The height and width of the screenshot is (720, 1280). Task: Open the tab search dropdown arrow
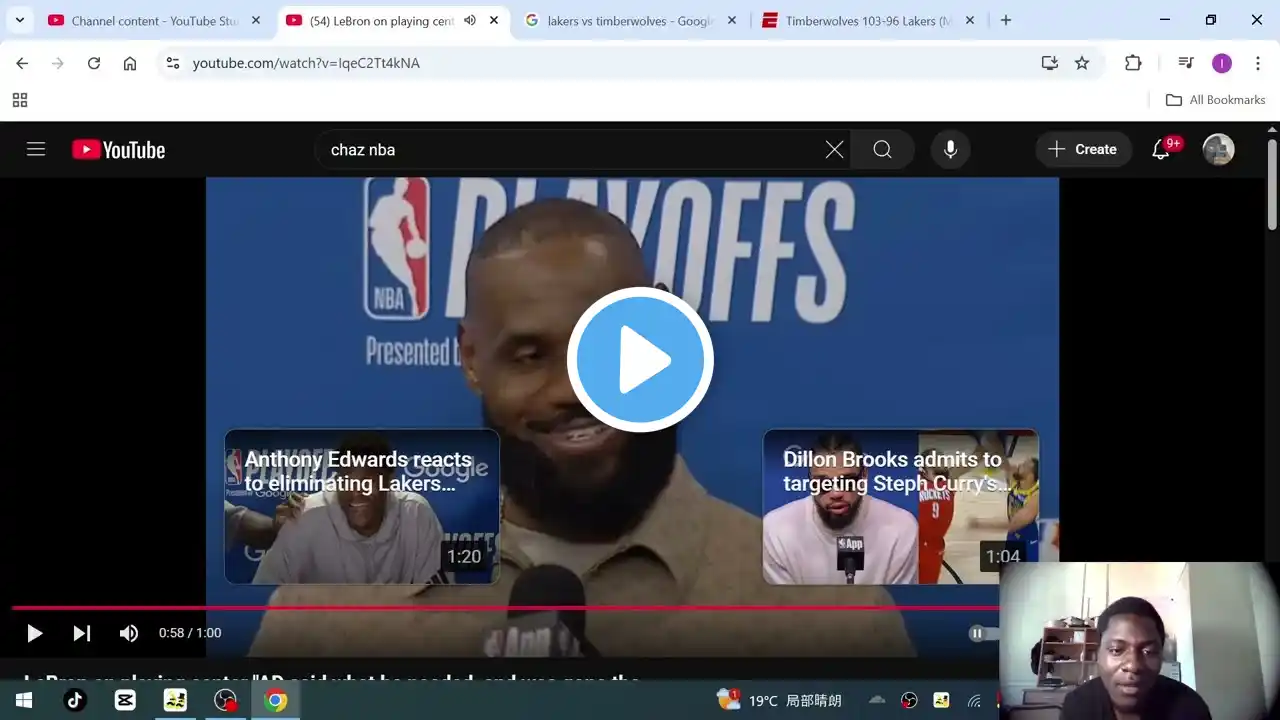click(x=19, y=20)
